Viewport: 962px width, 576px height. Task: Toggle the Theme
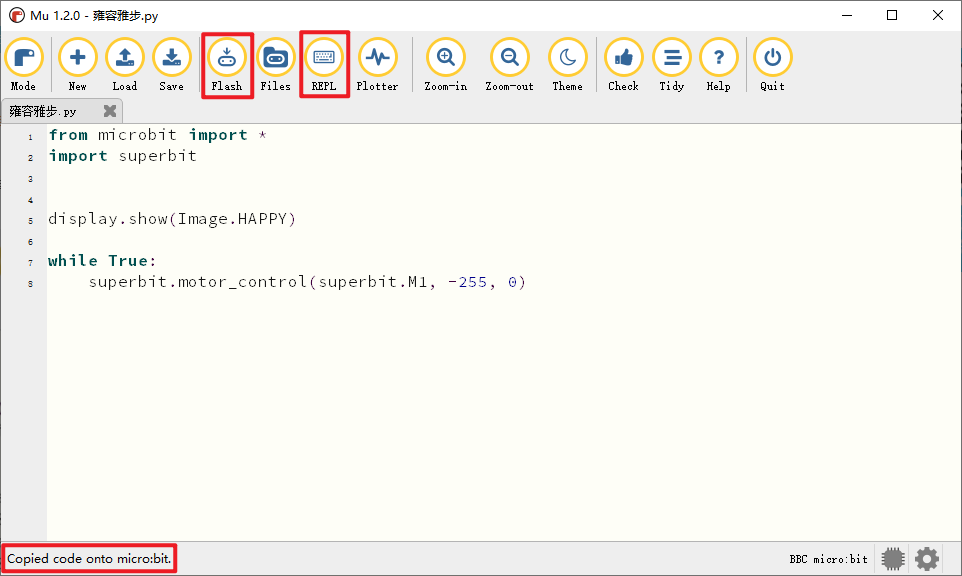click(x=568, y=65)
